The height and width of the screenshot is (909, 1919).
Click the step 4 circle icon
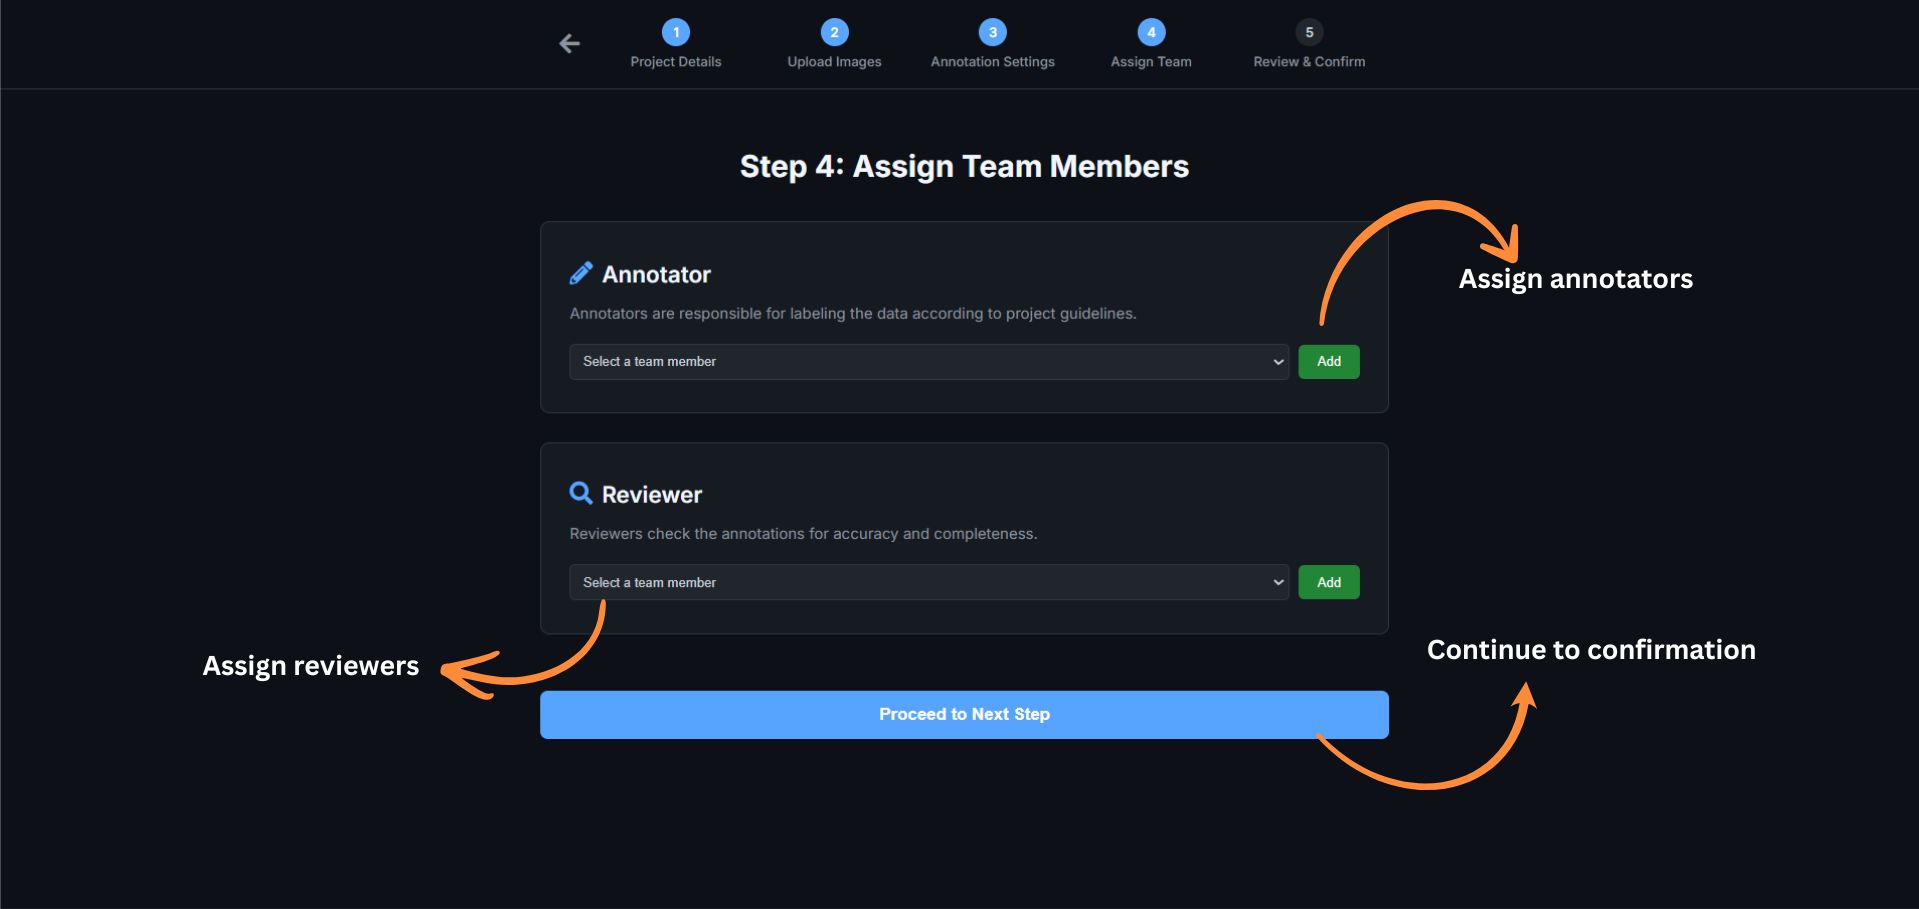coord(1151,32)
